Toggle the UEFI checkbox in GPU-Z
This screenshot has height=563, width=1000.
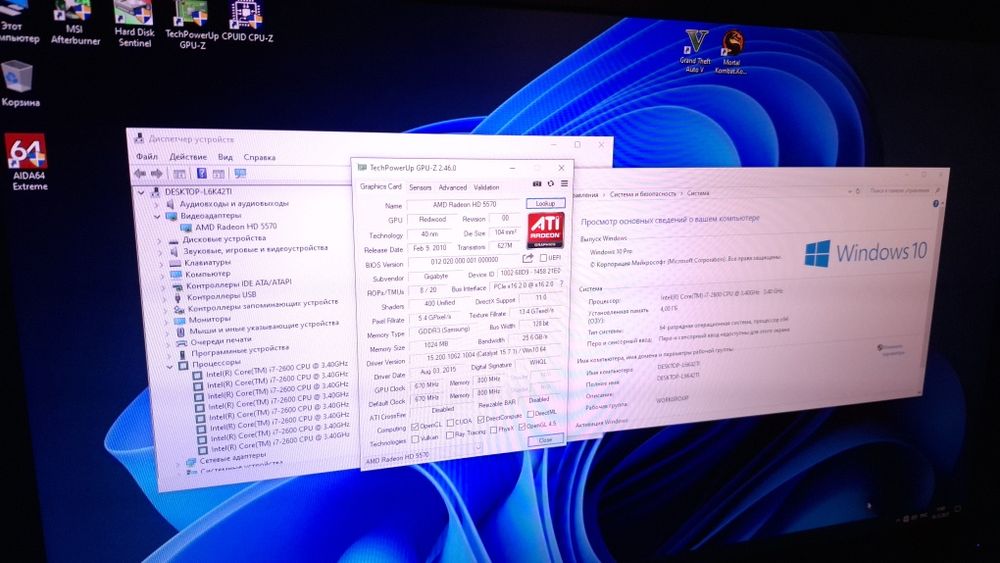pos(543,258)
